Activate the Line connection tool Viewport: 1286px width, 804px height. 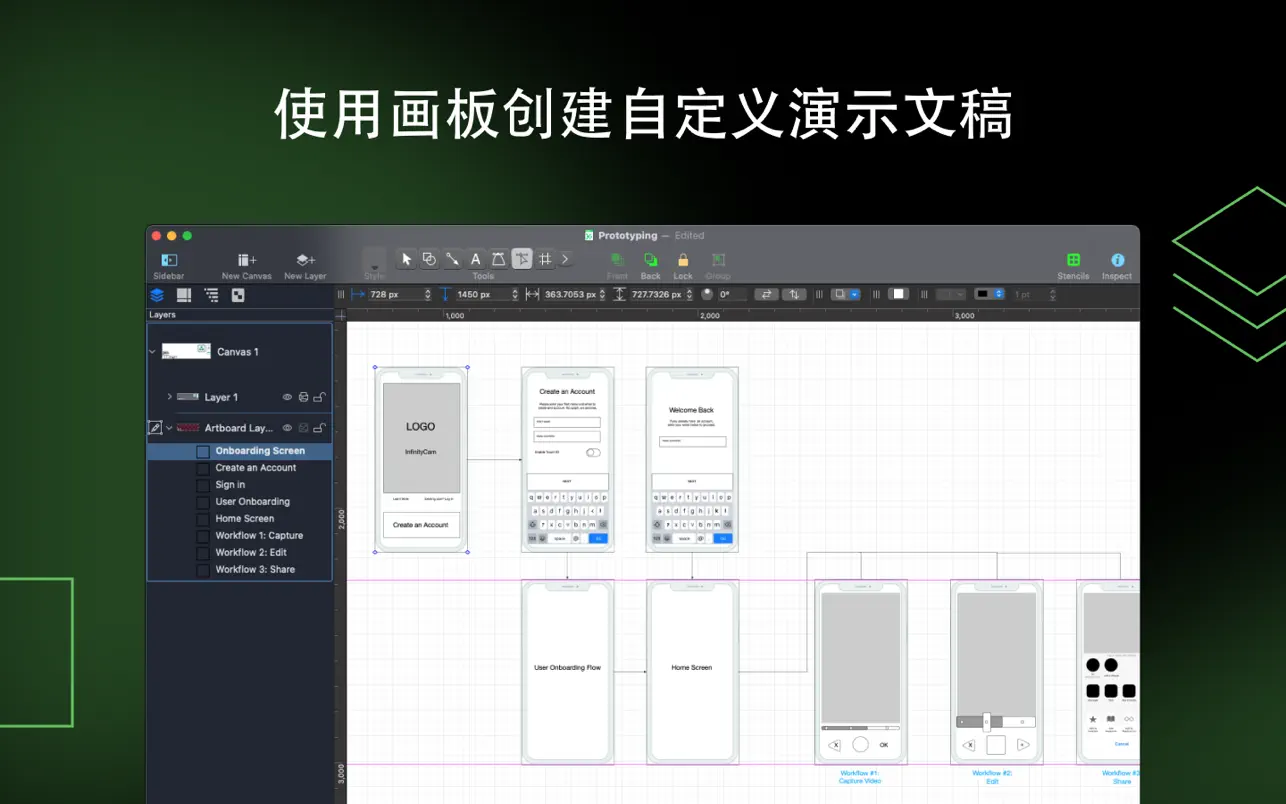[x=452, y=259]
